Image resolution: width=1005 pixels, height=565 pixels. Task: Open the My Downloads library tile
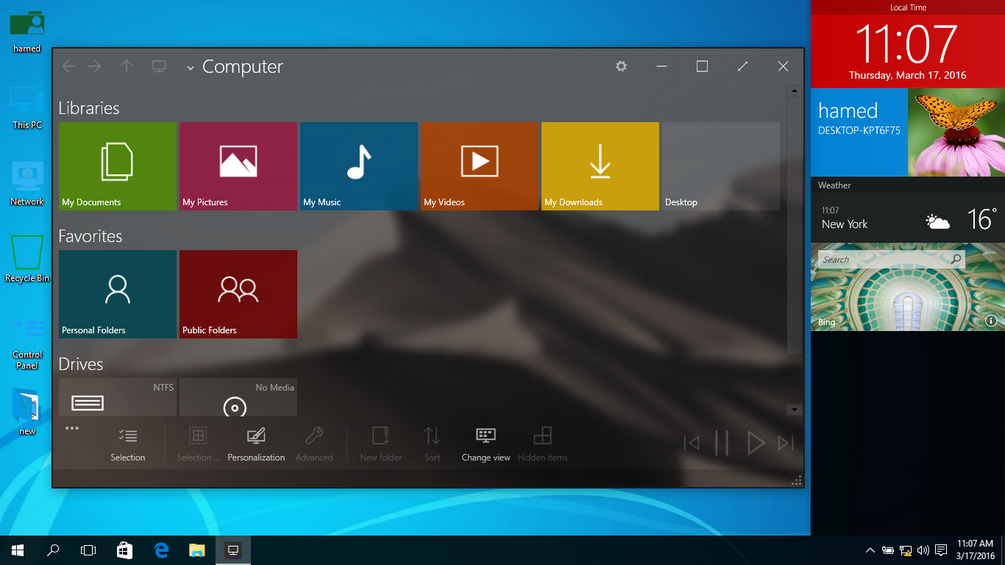coord(600,166)
